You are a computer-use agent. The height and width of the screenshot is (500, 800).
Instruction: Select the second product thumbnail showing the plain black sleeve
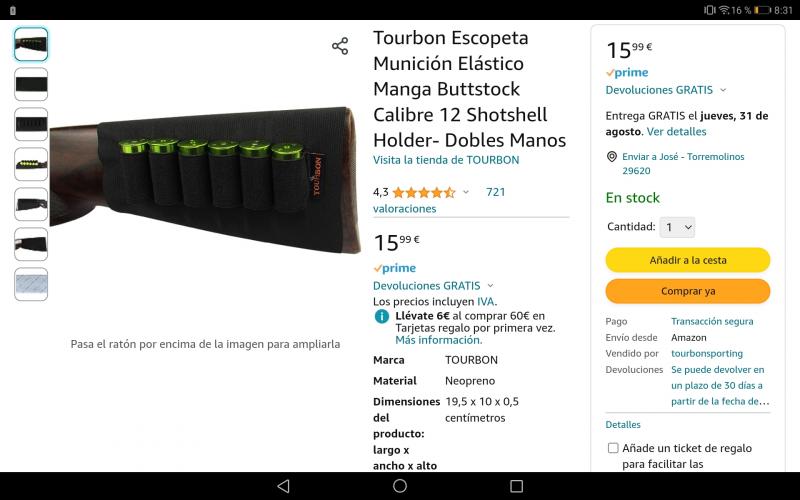tap(31, 84)
